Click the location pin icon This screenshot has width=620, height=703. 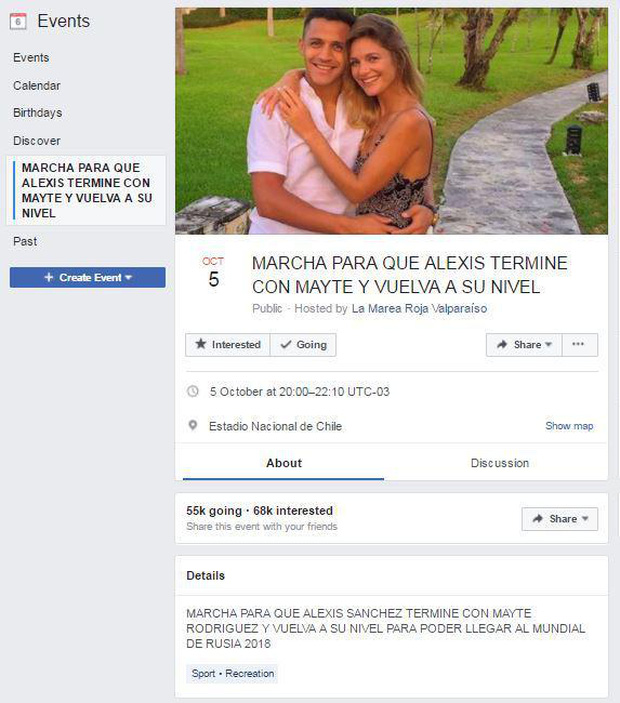pyautogui.click(x=193, y=425)
